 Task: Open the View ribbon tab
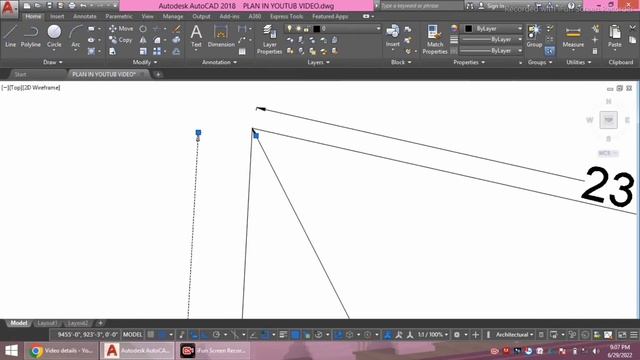pos(147,16)
